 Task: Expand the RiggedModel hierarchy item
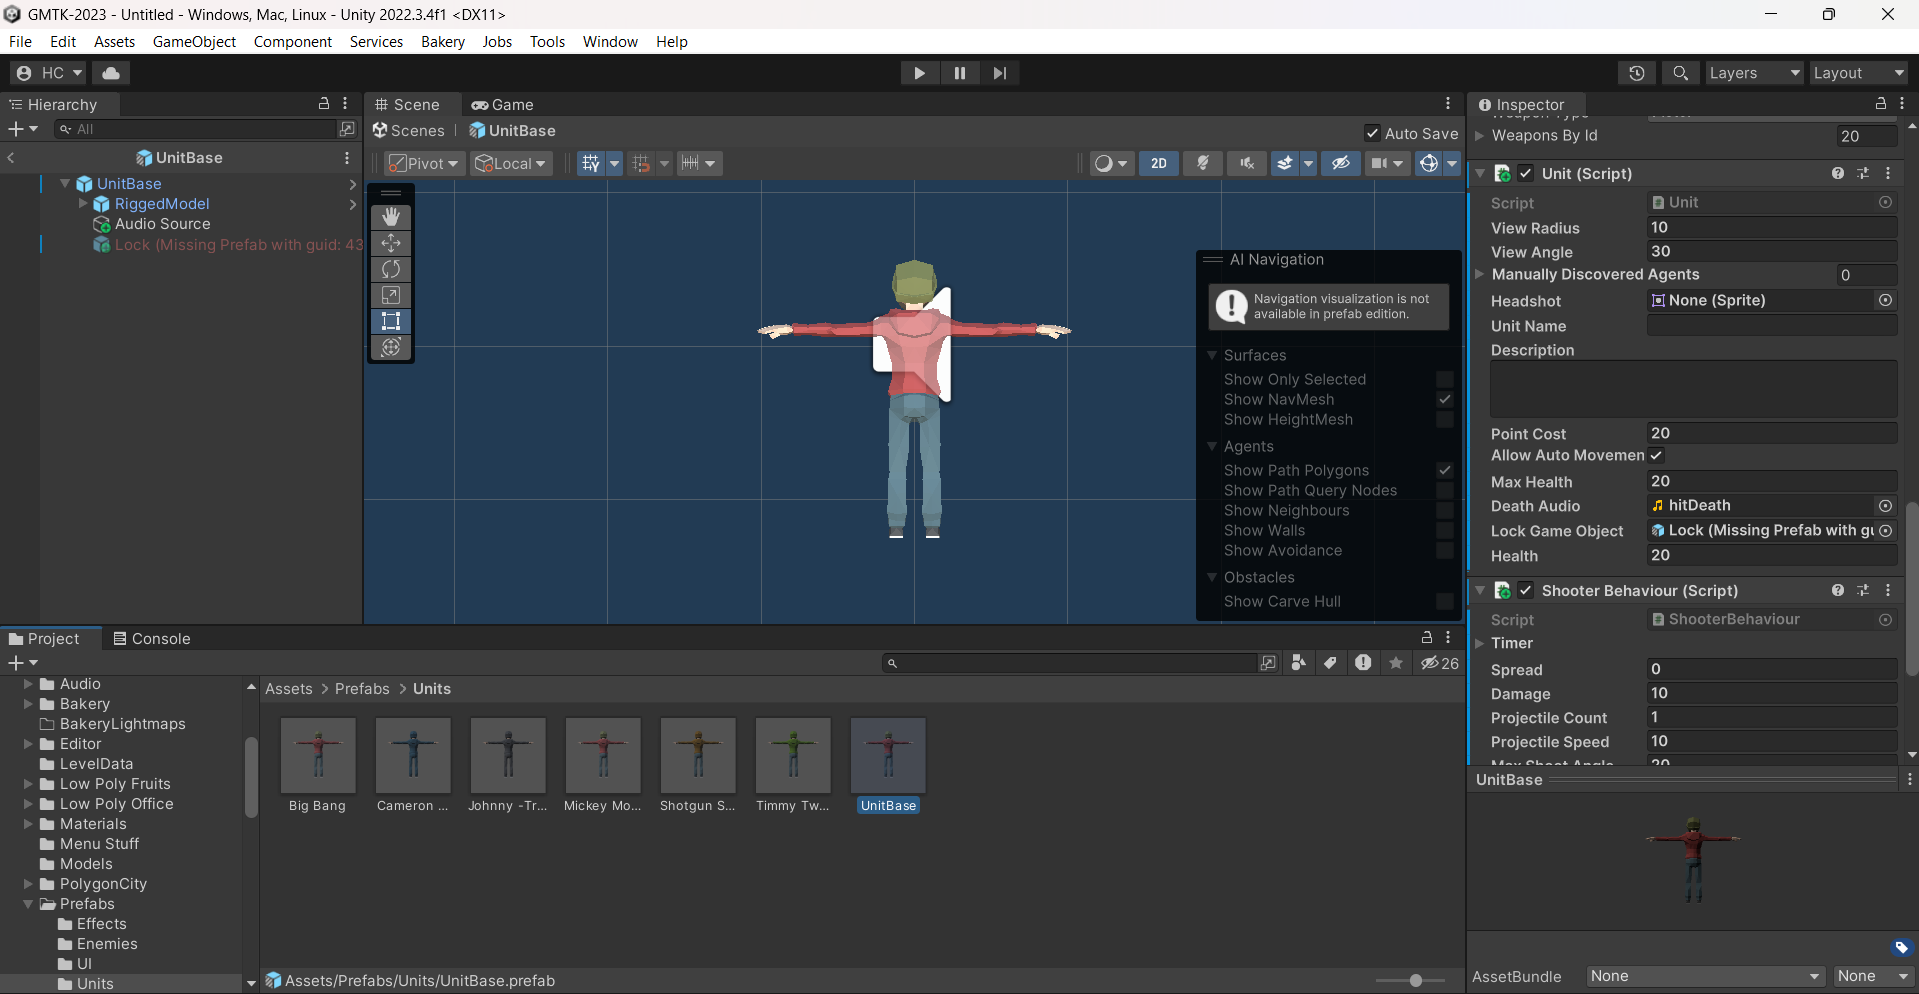pyautogui.click(x=83, y=204)
